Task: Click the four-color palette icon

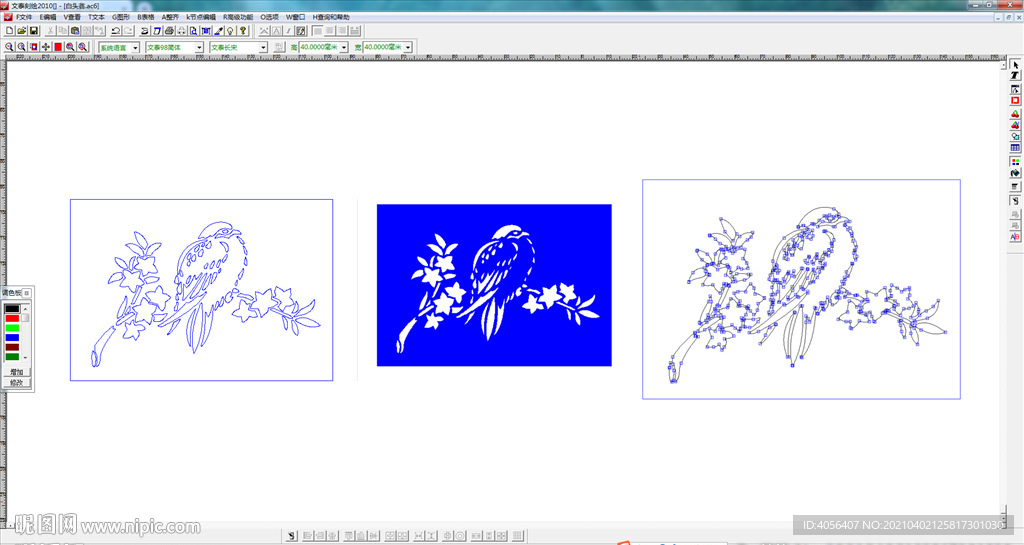Action: point(1015,161)
